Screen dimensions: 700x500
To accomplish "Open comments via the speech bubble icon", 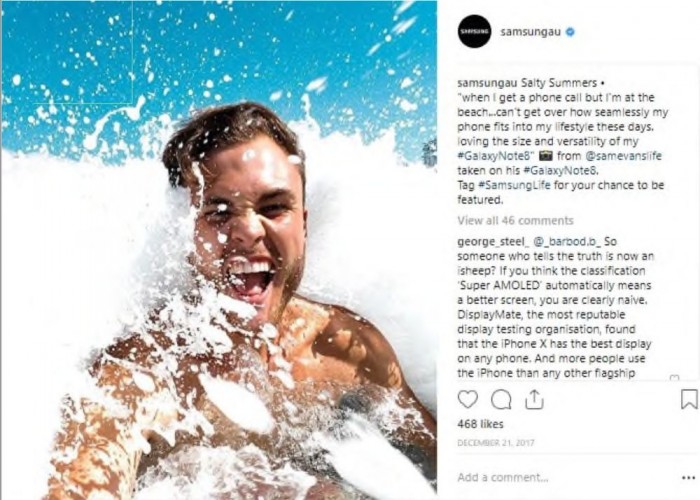I will click(501, 399).
